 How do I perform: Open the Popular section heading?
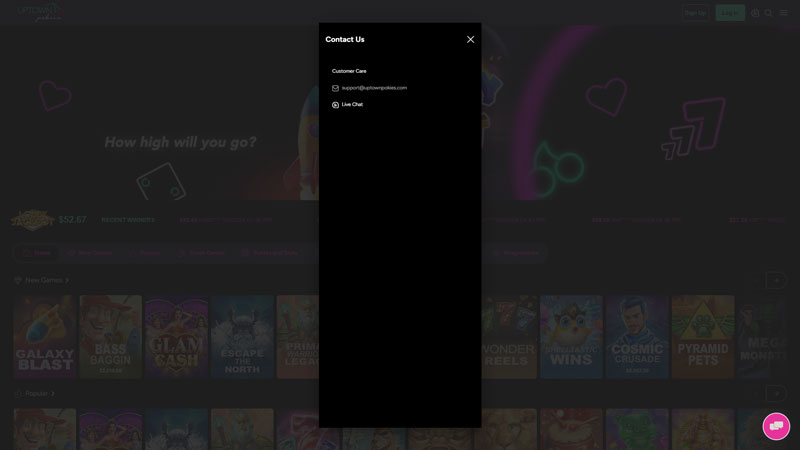[x=36, y=394]
